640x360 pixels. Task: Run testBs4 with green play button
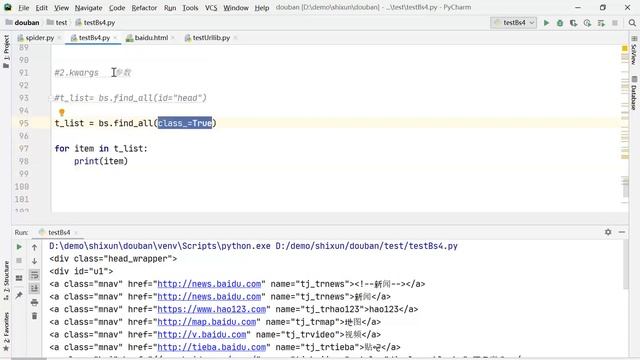[x=546, y=23]
